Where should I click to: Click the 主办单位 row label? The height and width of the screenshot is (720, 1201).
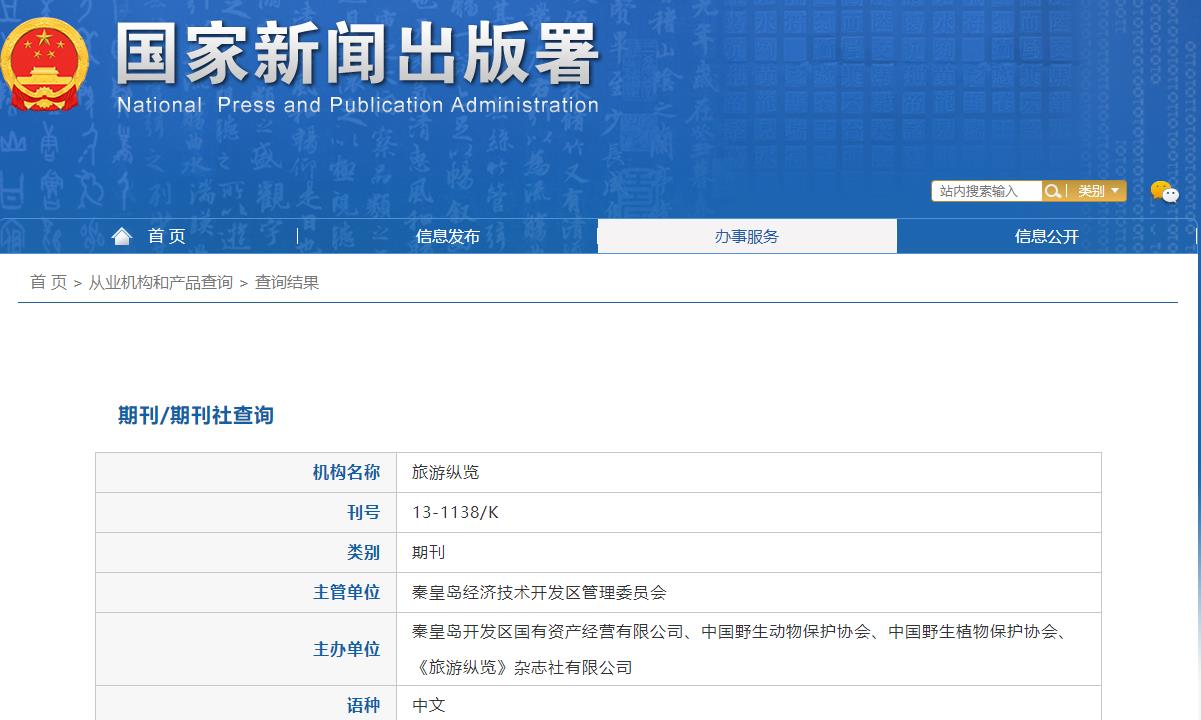(346, 650)
